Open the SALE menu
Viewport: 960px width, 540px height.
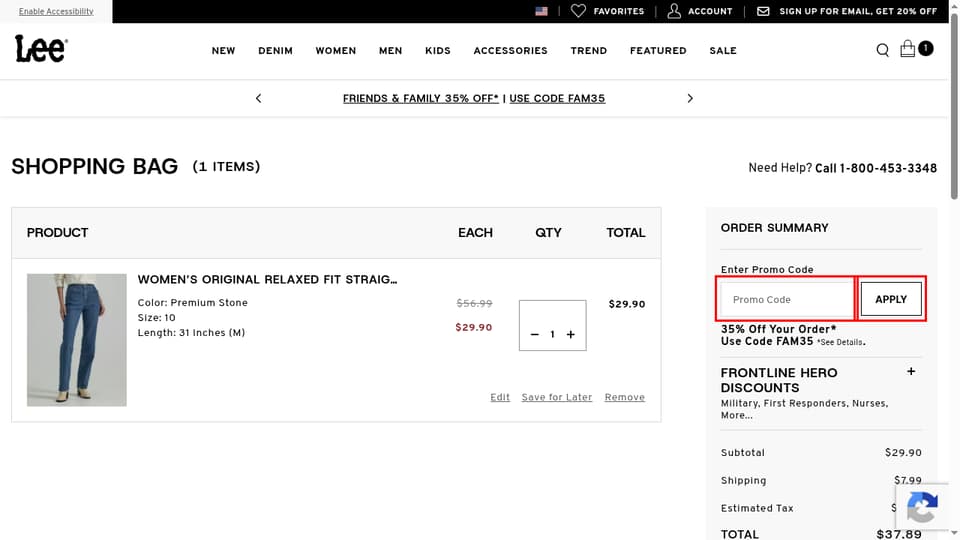coord(723,51)
